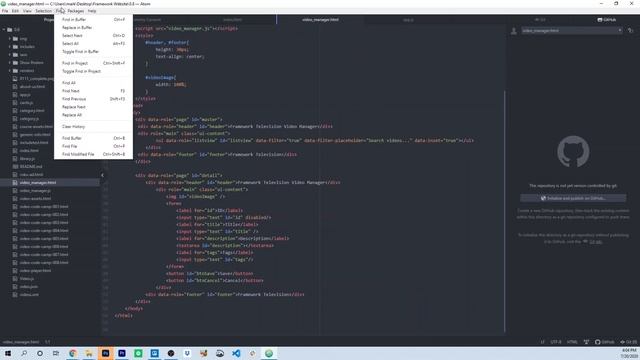Open the branch selector dropdown in GitHub panel
The height and width of the screenshot is (360, 640).
pos(571,31)
